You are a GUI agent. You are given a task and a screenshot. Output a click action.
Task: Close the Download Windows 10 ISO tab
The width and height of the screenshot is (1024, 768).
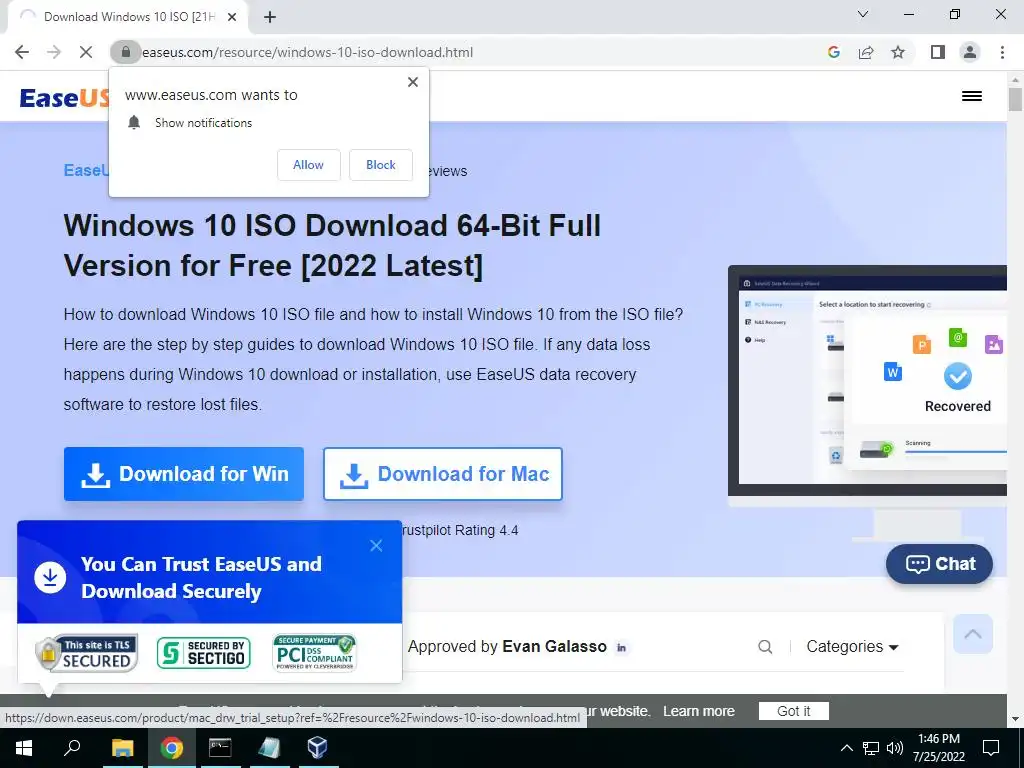pos(232,18)
